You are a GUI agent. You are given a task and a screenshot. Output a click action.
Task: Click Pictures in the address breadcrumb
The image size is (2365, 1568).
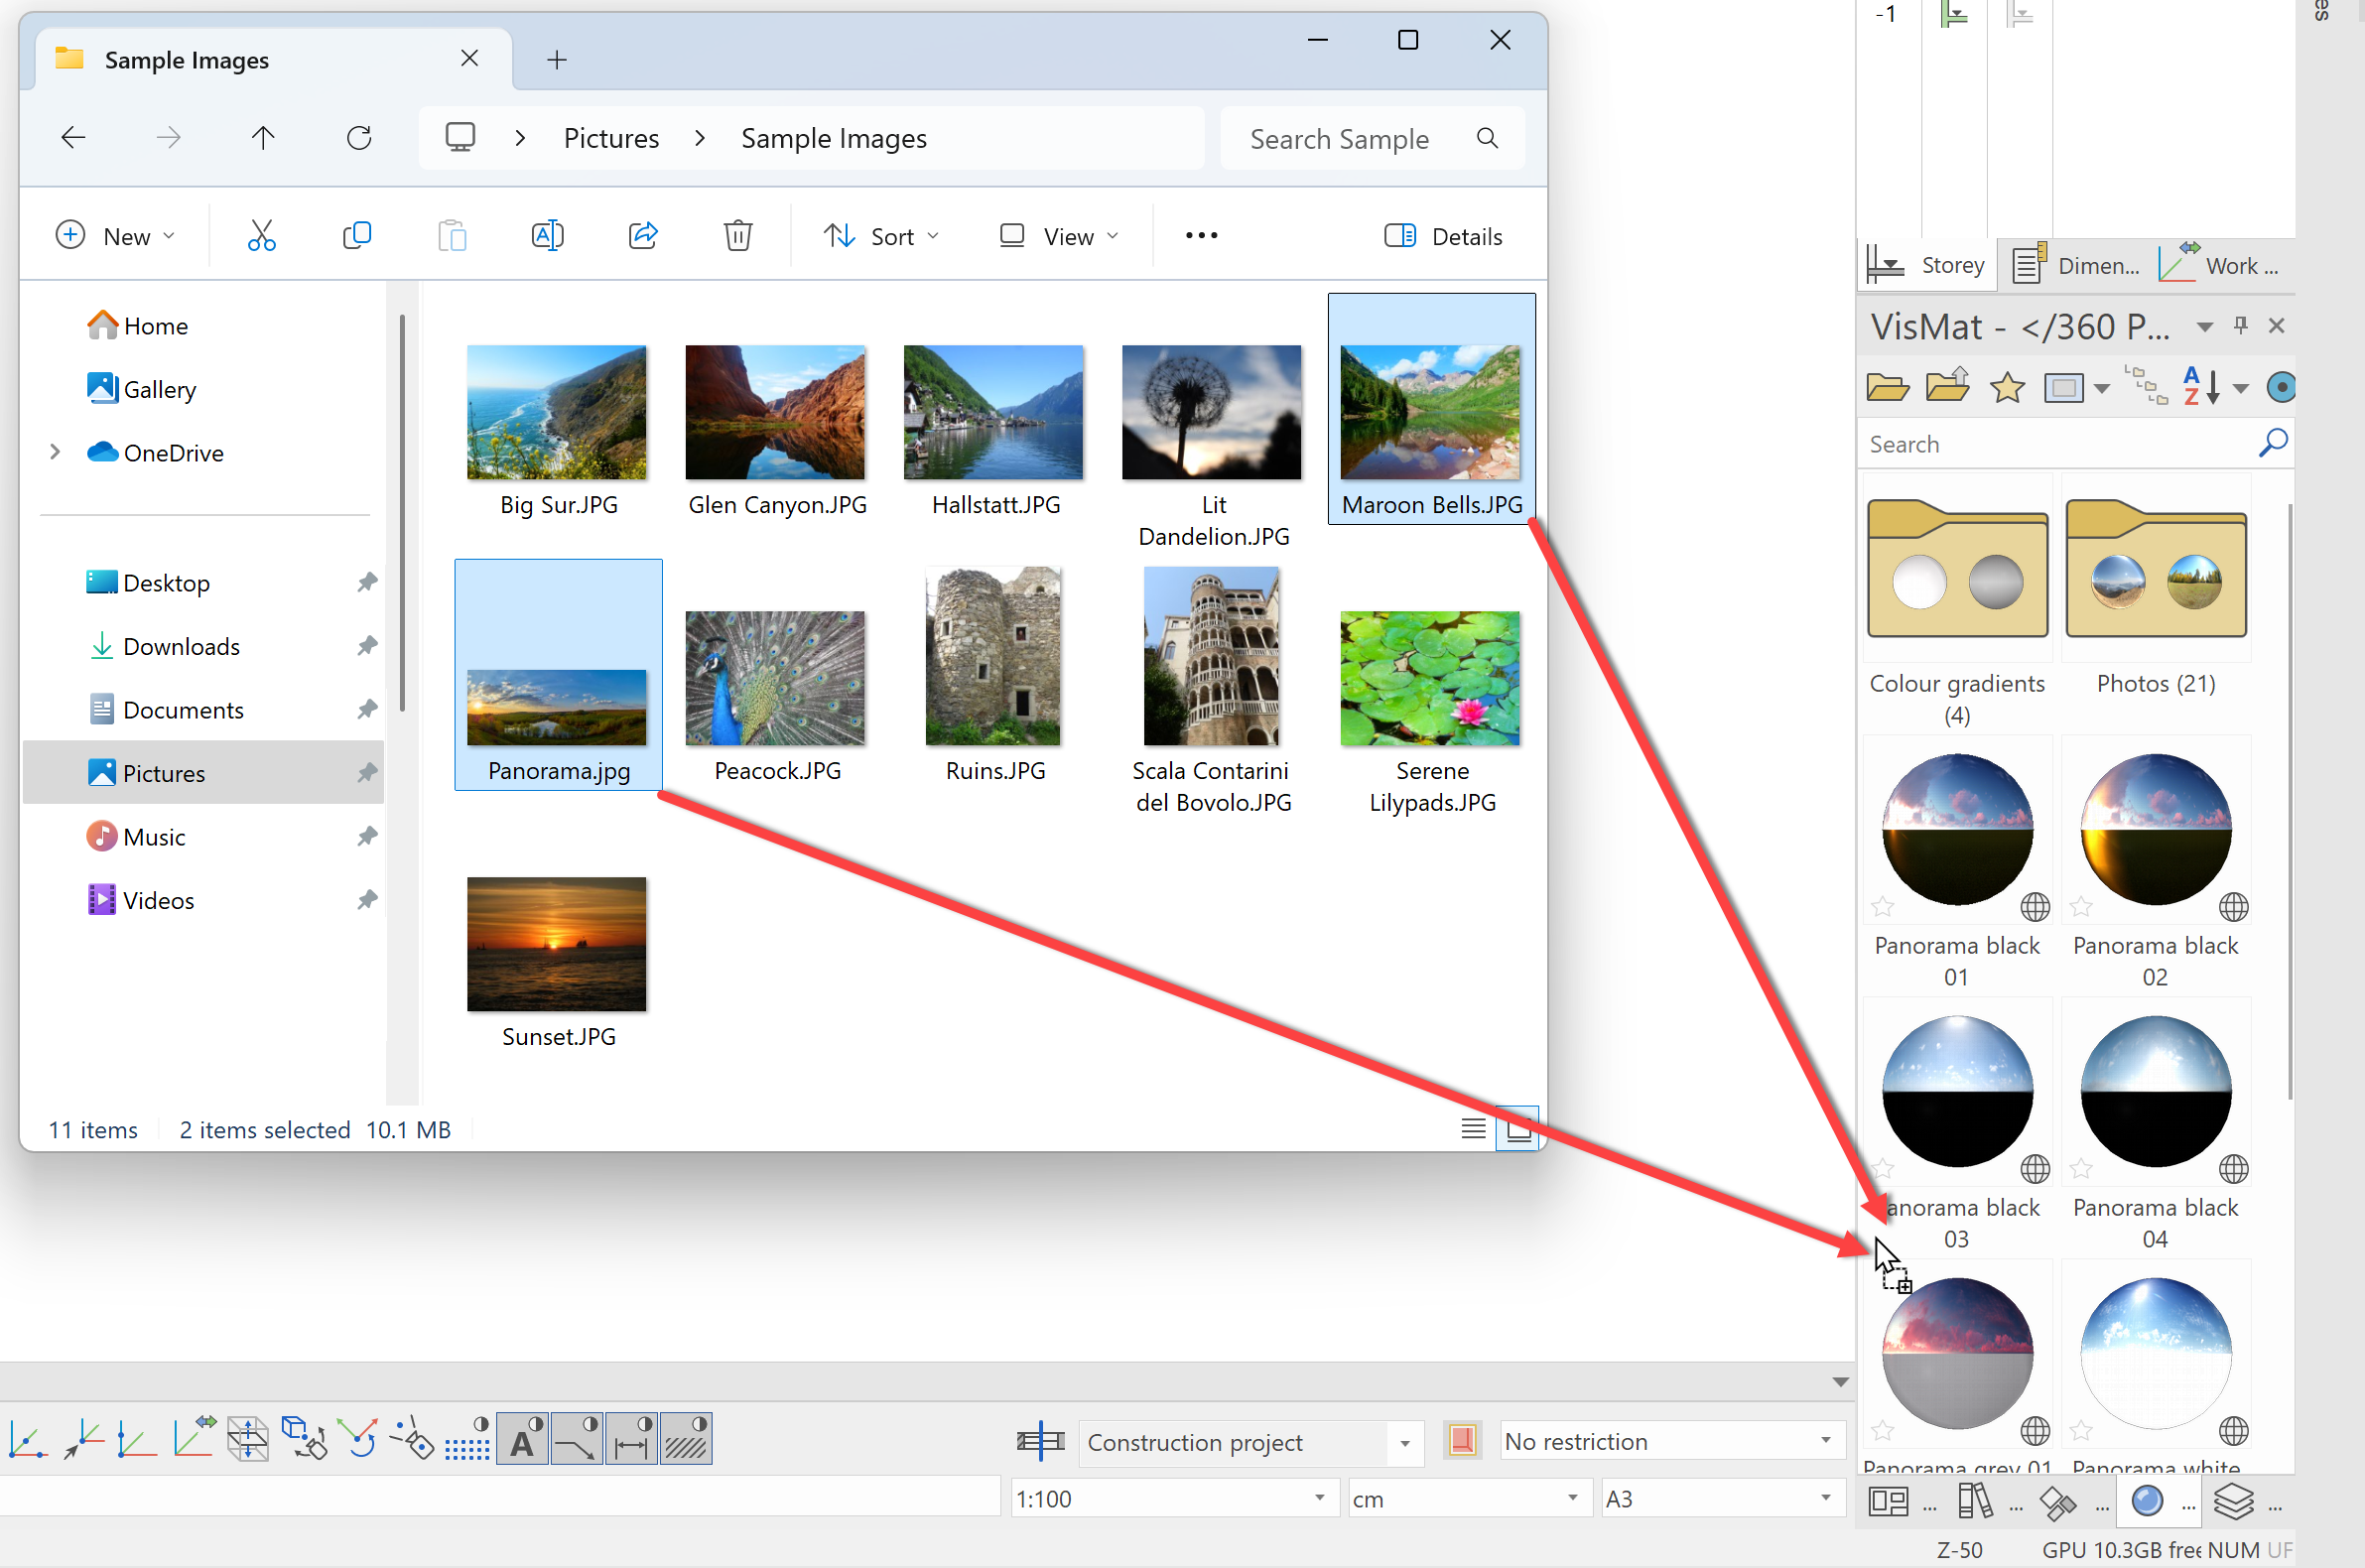(x=611, y=138)
